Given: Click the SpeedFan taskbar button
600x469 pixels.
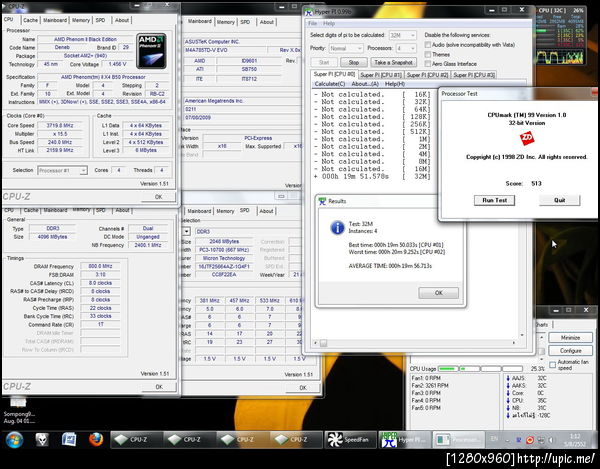Looking at the screenshot, I should (351, 440).
